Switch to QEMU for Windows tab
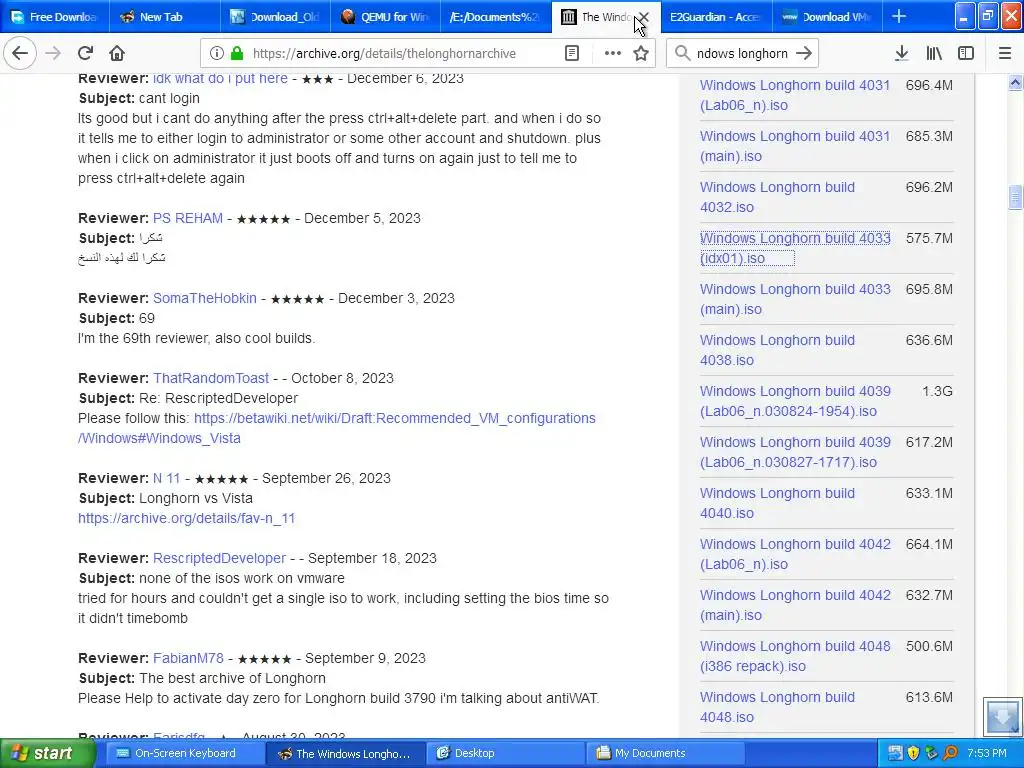Screen dimensions: 1024x768 (x=385, y=17)
